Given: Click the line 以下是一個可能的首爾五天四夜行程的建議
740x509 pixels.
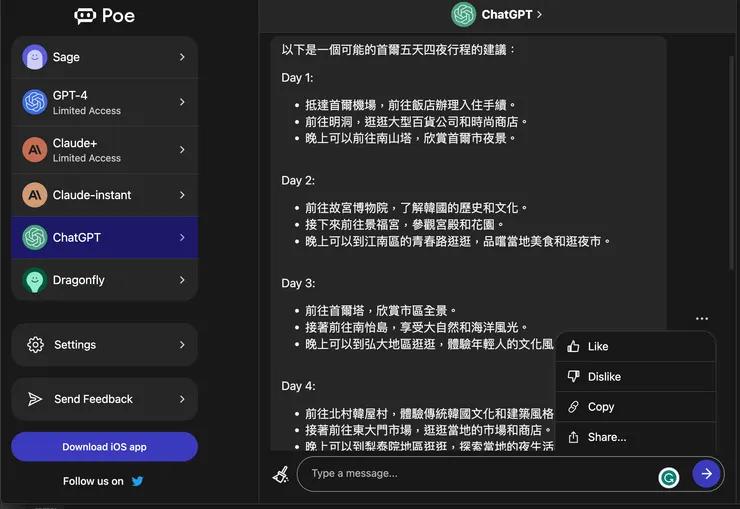Looking at the screenshot, I should 397,50.
